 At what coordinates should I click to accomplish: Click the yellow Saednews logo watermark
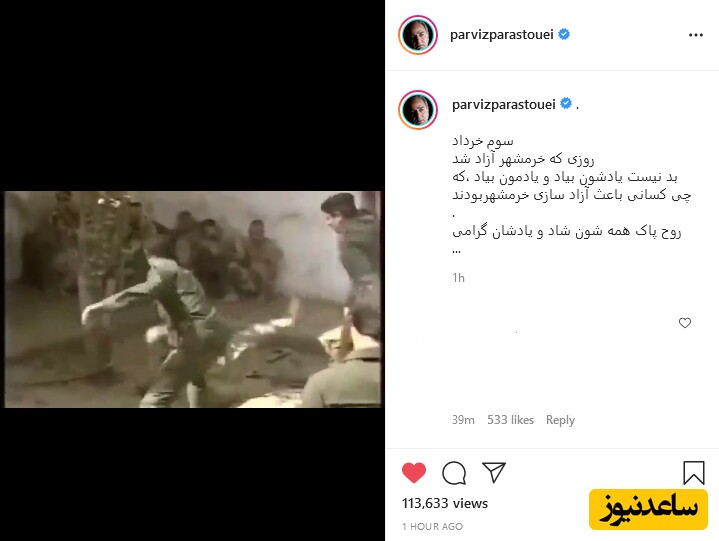(648, 509)
